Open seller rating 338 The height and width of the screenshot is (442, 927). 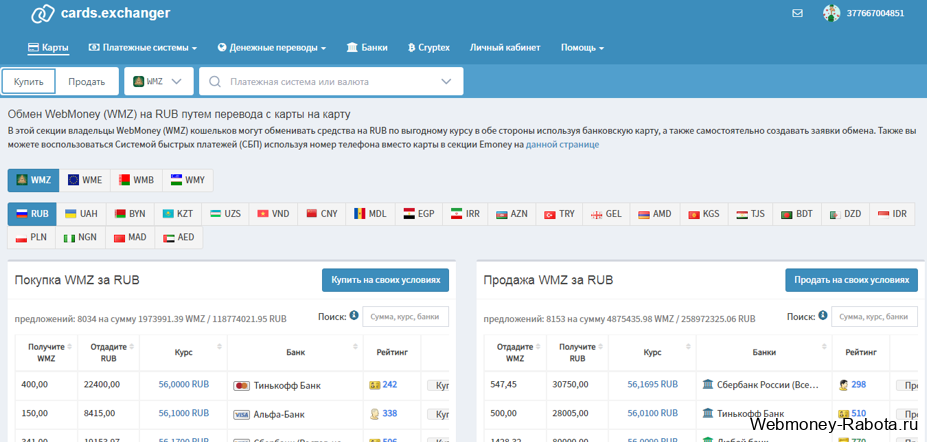390,413
